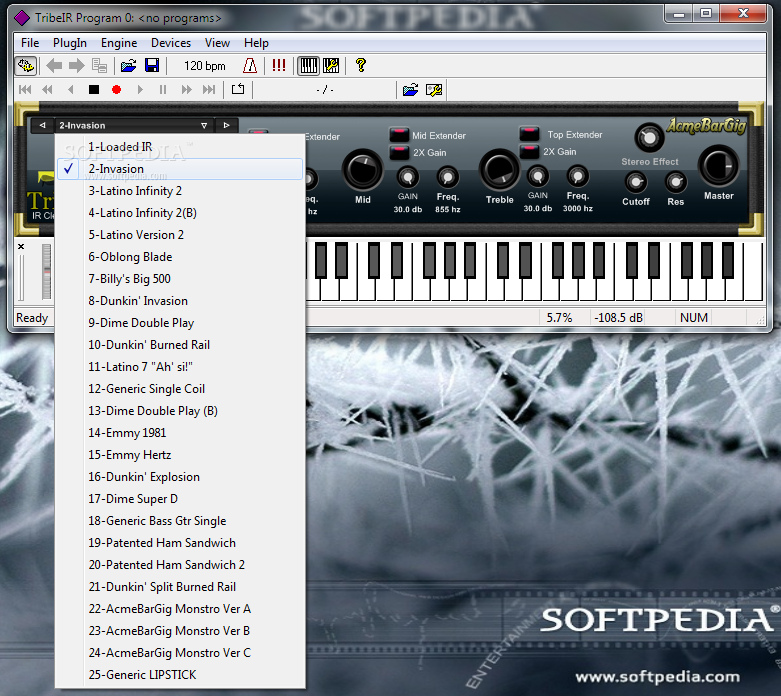Stop playback with the black square
Screen dimensions: 781x696
94,89
